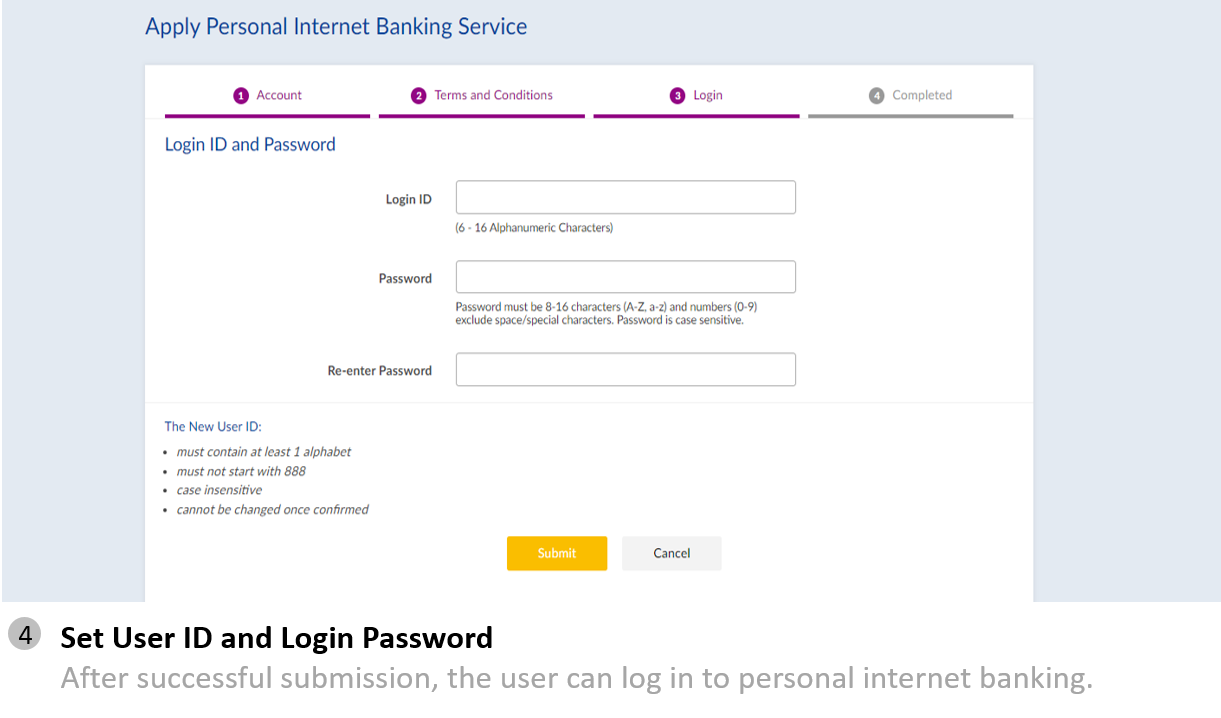Click the Password field label
Viewport: 1221px width, 718px height.
(x=405, y=279)
